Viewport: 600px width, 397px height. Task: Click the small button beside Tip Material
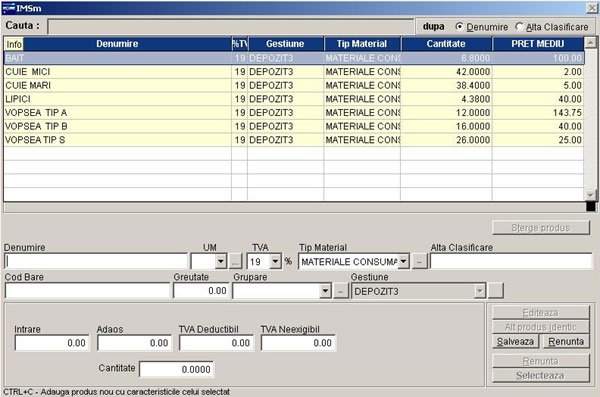(x=419, y=262)
